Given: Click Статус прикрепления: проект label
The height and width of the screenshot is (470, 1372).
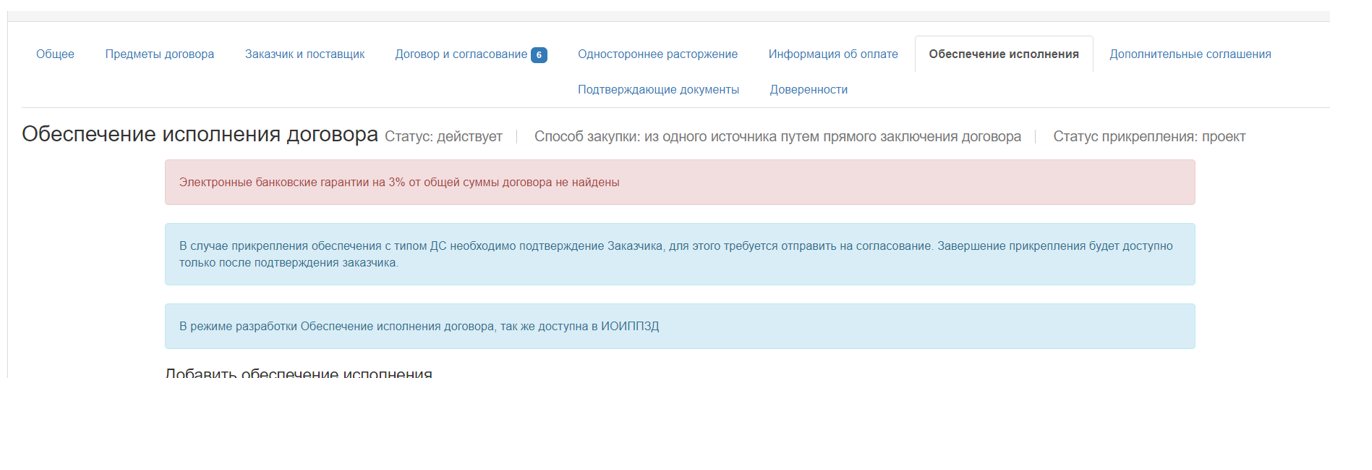Looking at the screenshot, I should (x=1149, y=137).
